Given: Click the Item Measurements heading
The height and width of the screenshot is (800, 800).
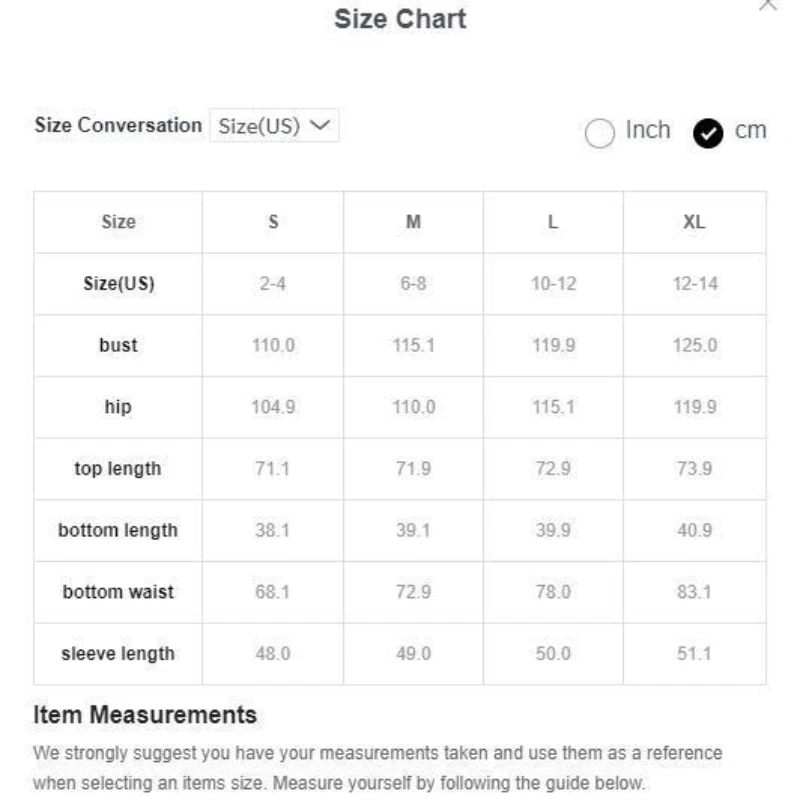Looking at the screenshot, I should point(145,715).
